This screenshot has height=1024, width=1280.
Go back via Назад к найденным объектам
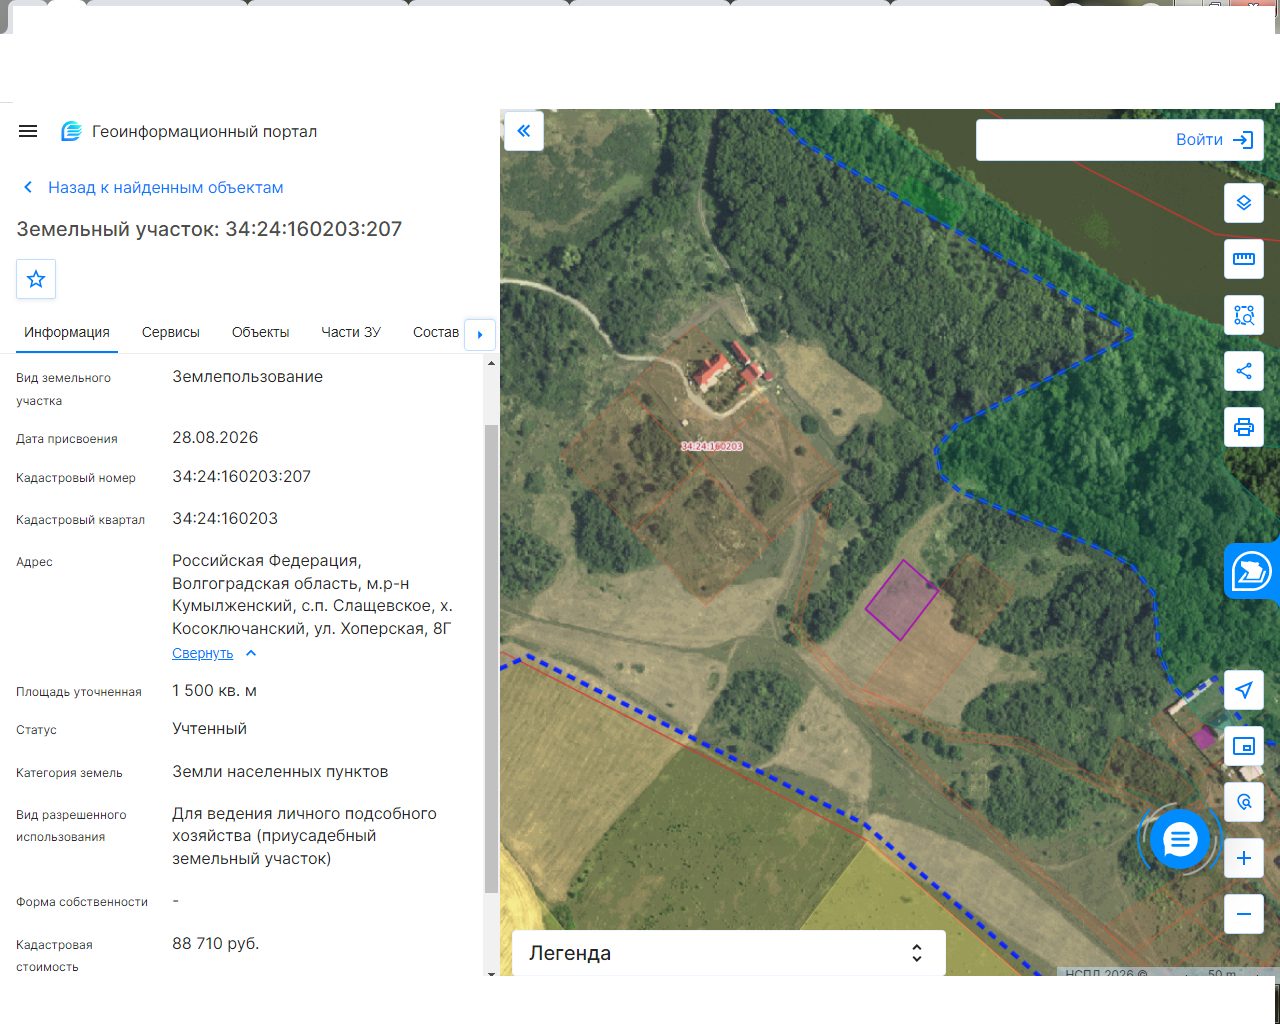point(152,187)
